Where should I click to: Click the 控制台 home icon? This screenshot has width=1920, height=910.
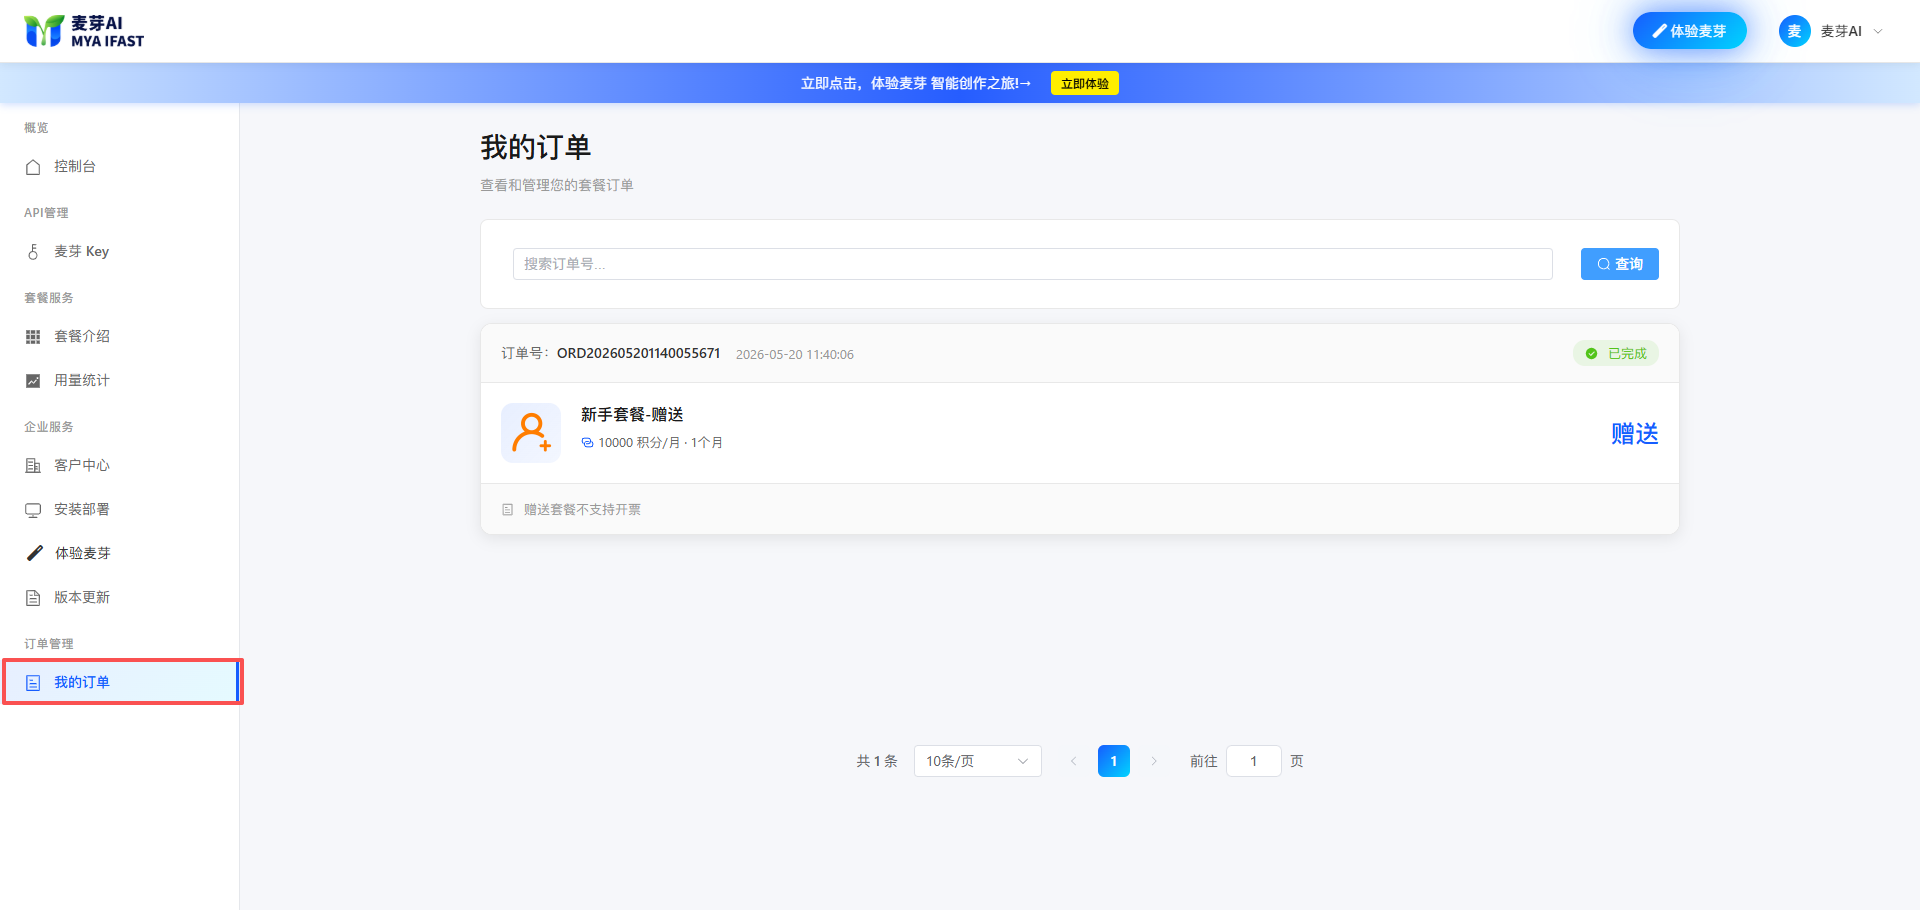point(33,167)
